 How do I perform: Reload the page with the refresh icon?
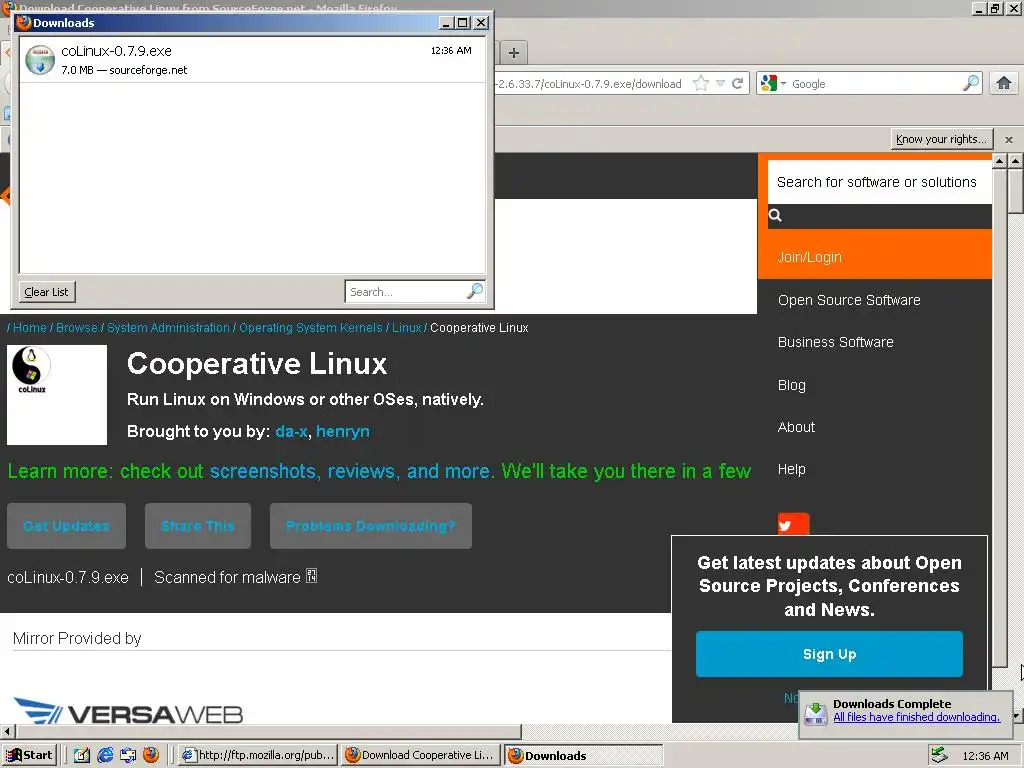click(x=737, y=84)
